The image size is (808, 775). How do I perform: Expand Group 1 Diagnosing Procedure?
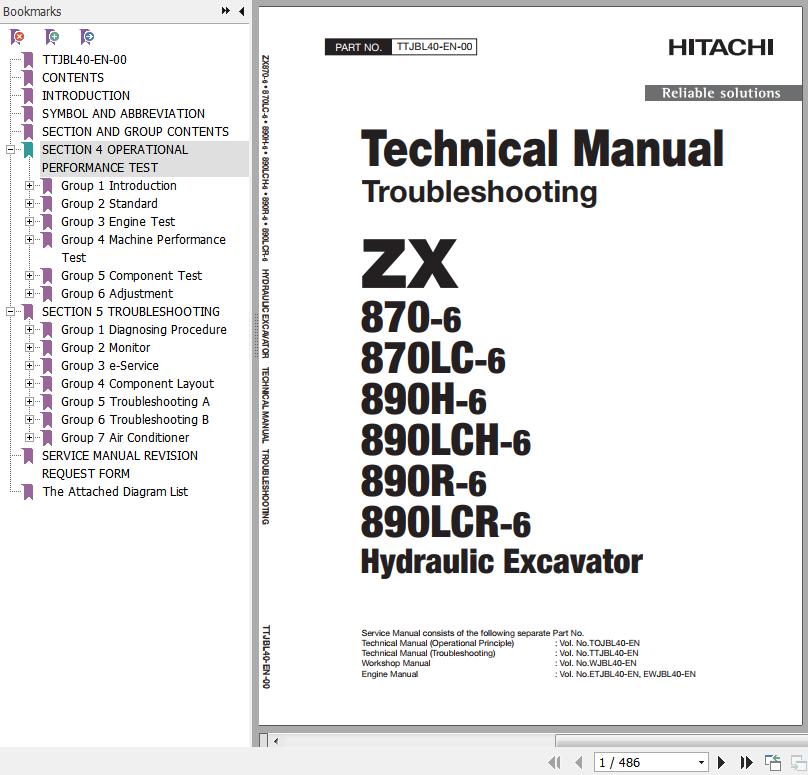tap(29, 329)
